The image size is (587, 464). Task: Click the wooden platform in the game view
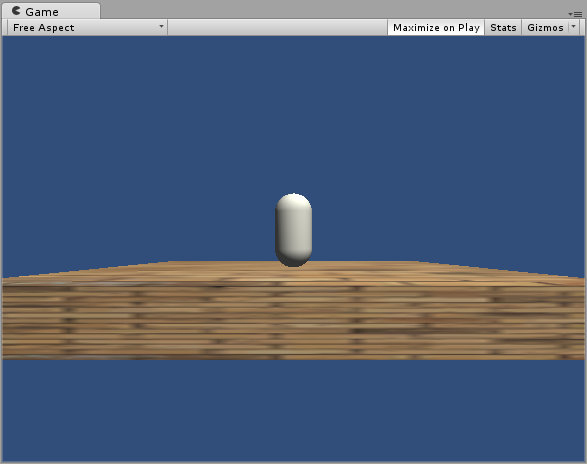click(x=294, y=311)
